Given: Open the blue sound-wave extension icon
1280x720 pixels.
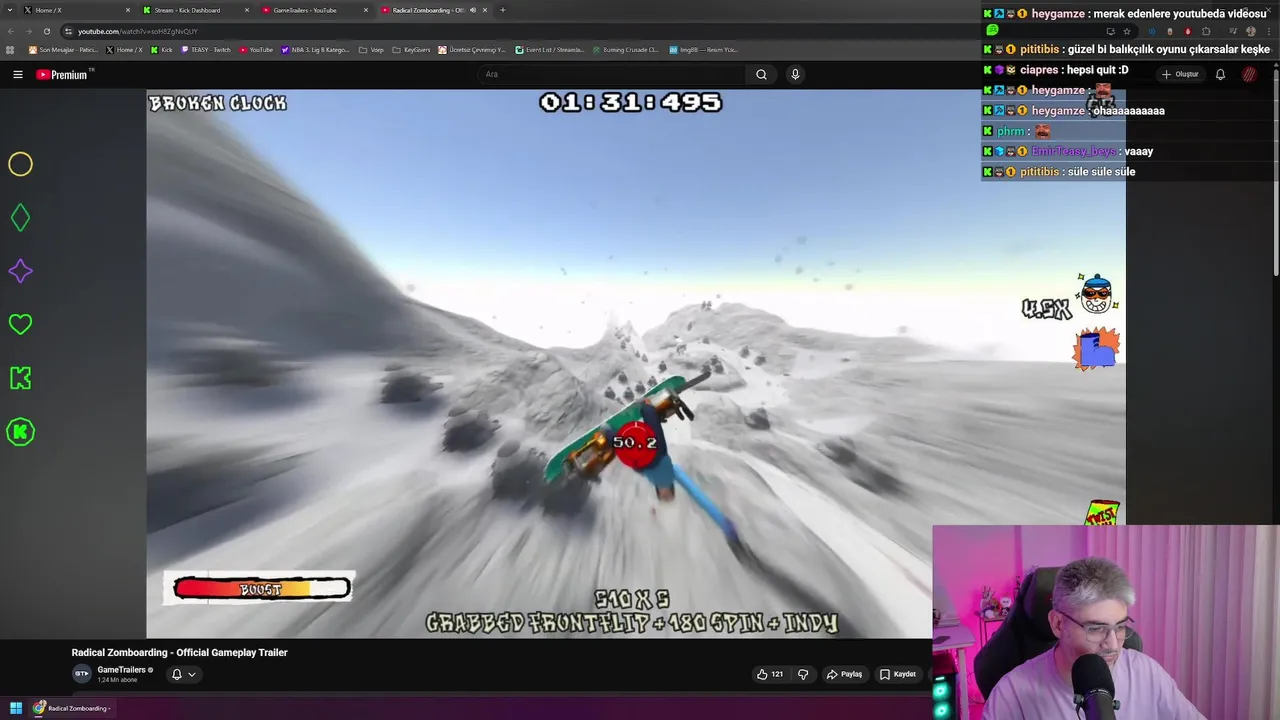Looking at the screenshot, I should tap(1150, 31).
